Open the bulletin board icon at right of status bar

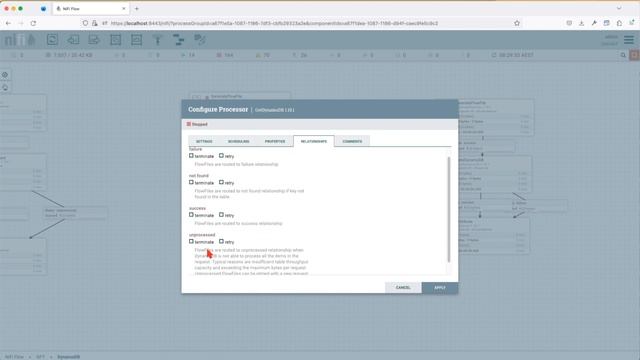[634, 55]
